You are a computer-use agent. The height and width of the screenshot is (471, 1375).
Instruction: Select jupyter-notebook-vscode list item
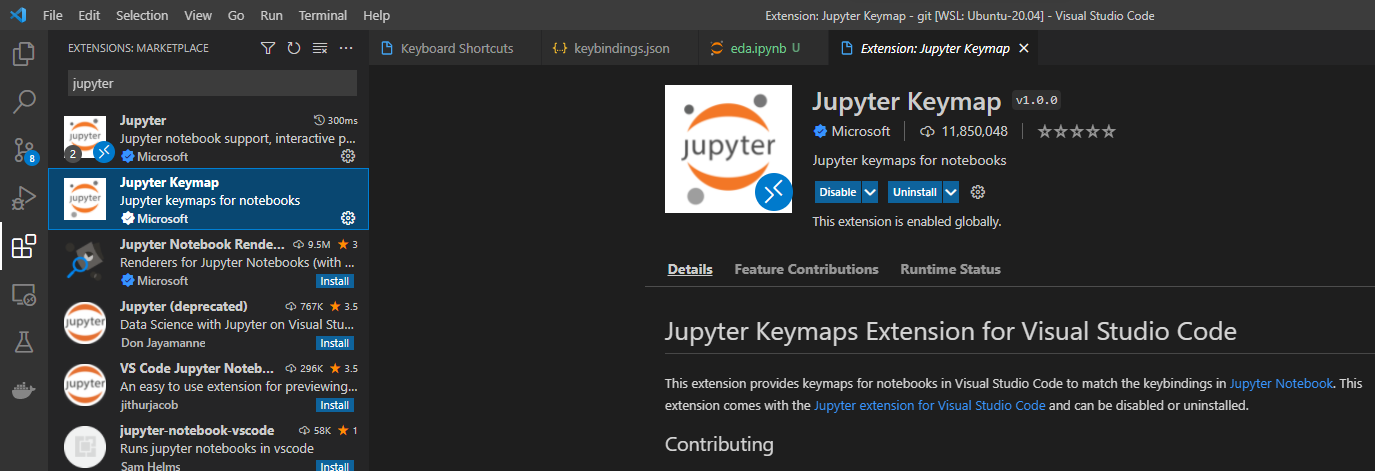pyautogui.click(x=209, y=444)
